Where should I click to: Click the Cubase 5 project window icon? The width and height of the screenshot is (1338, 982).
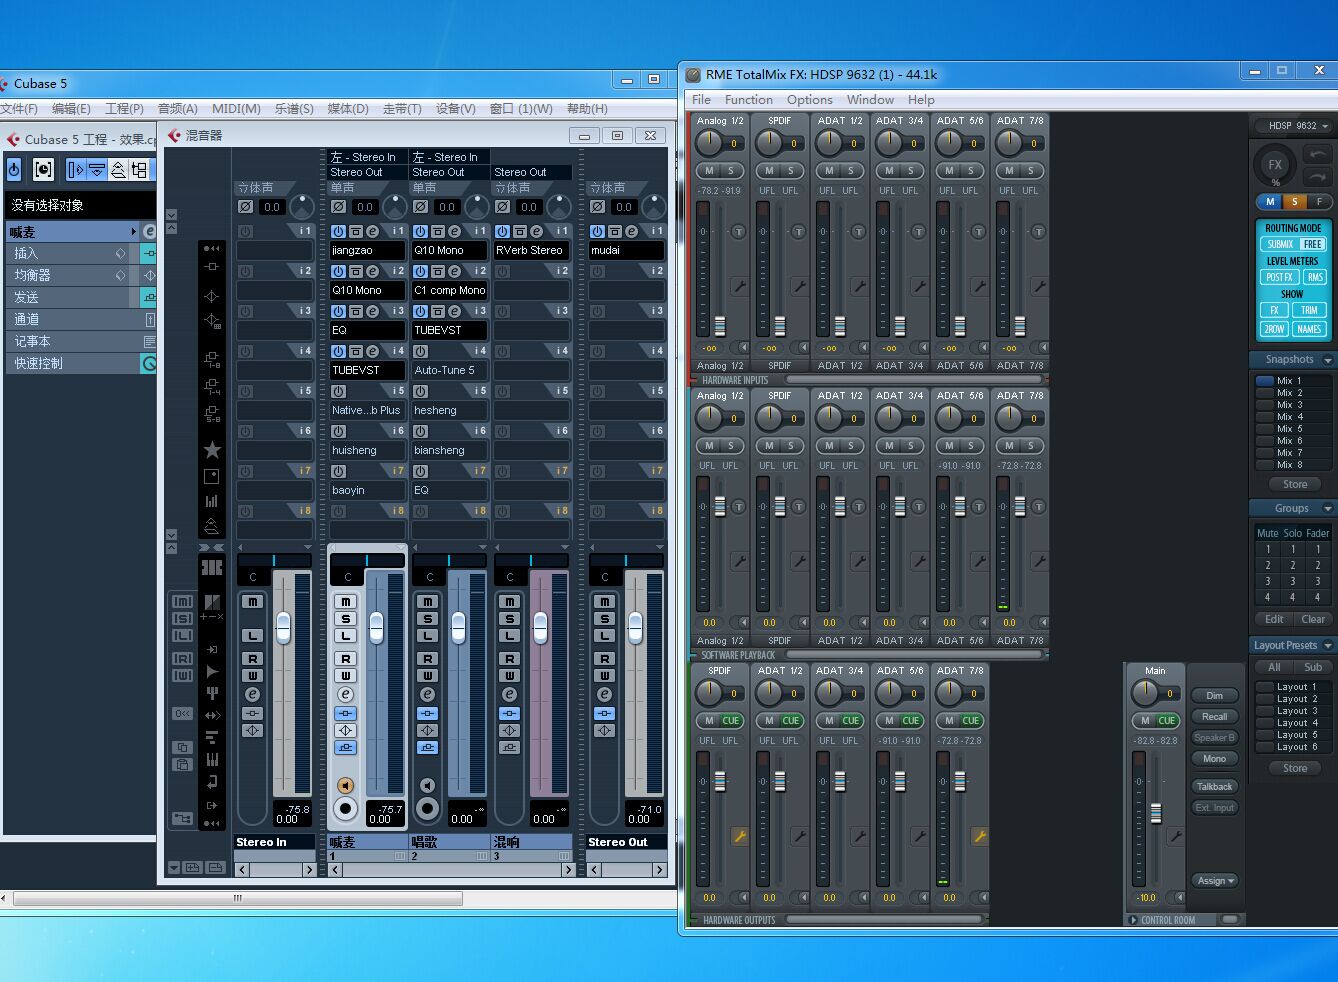click(13, 139)
